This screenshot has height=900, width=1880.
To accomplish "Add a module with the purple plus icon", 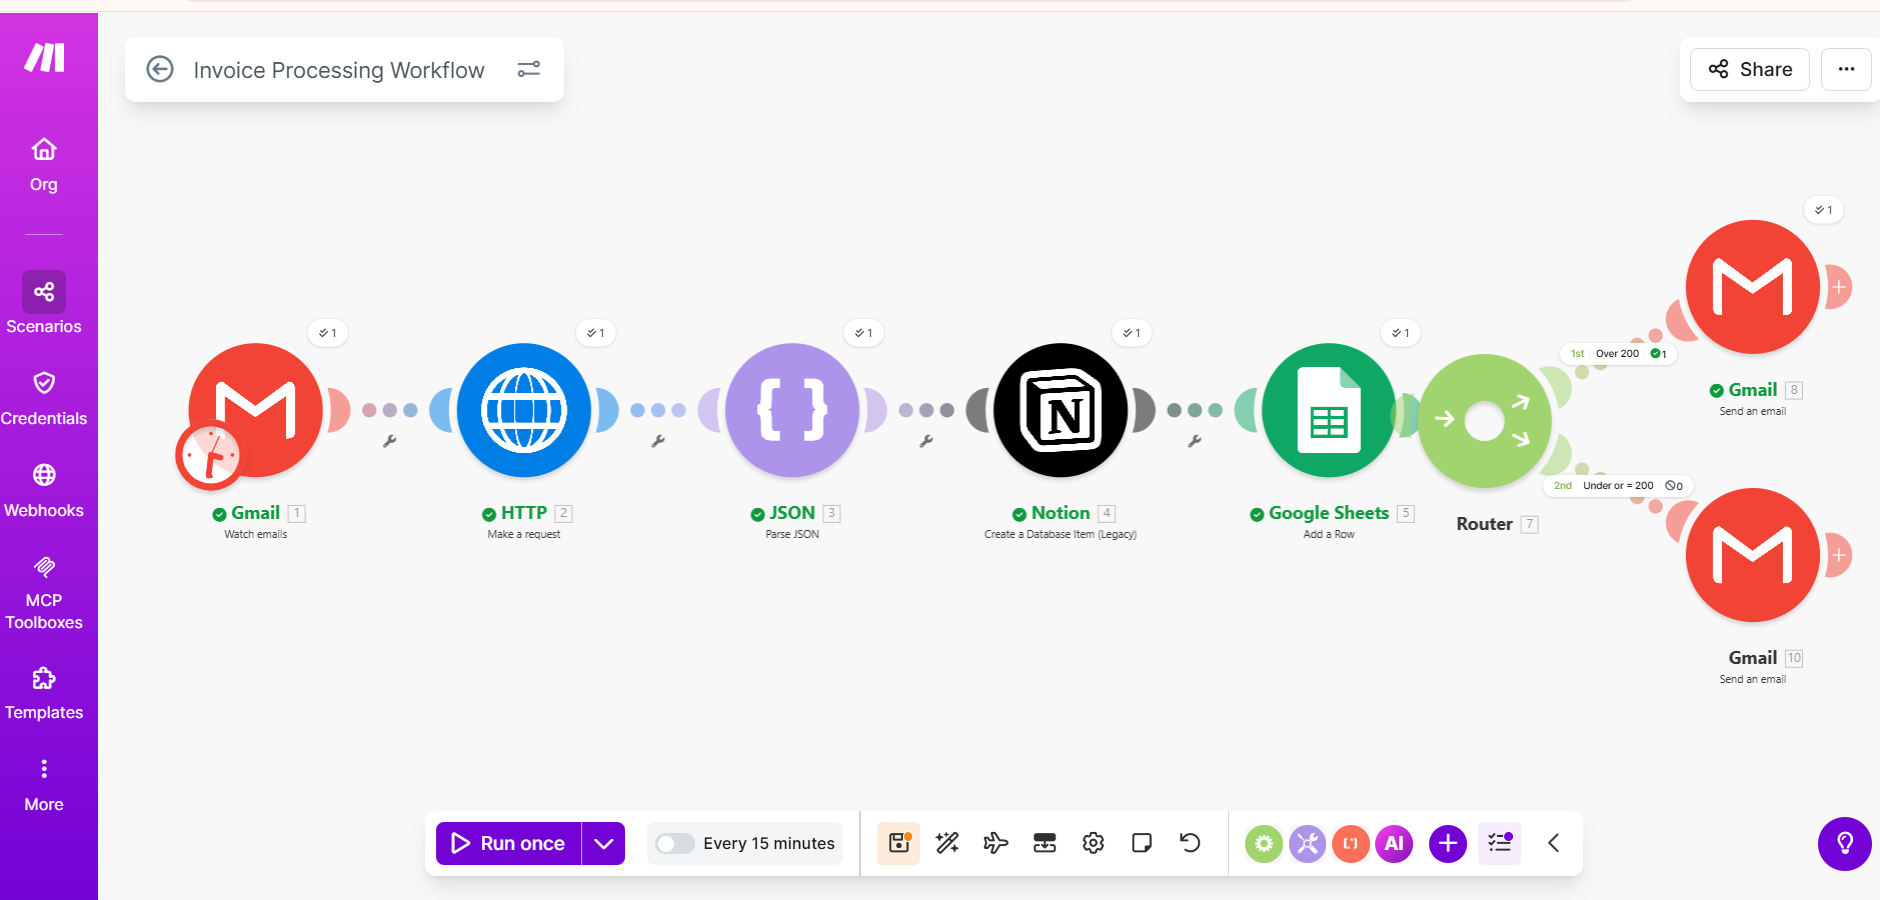I will coord(1447,843).
